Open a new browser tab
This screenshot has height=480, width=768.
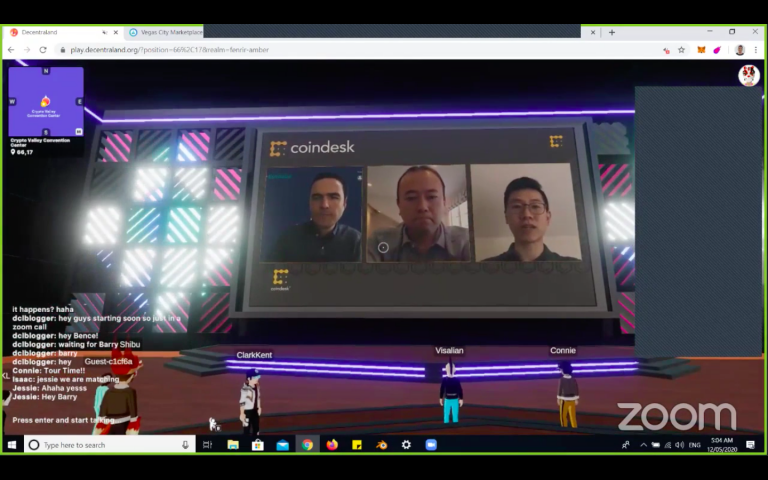click(612, 32)
